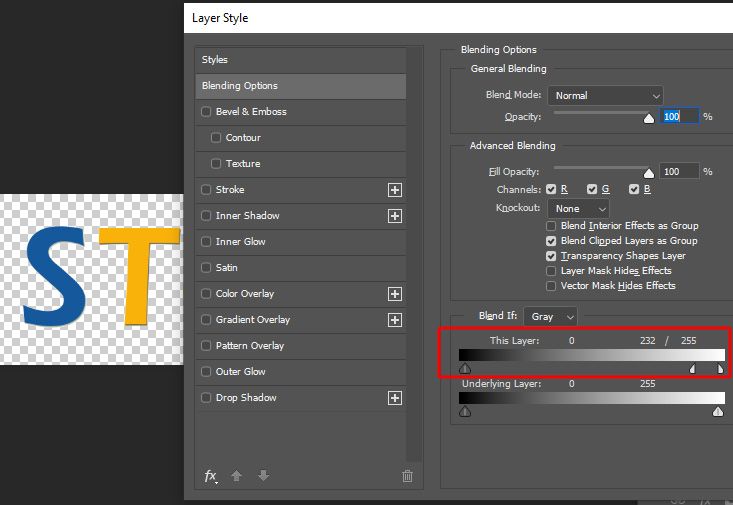Click the fx effects menu icon
733x505 pixels.
[x=211, y=476]
